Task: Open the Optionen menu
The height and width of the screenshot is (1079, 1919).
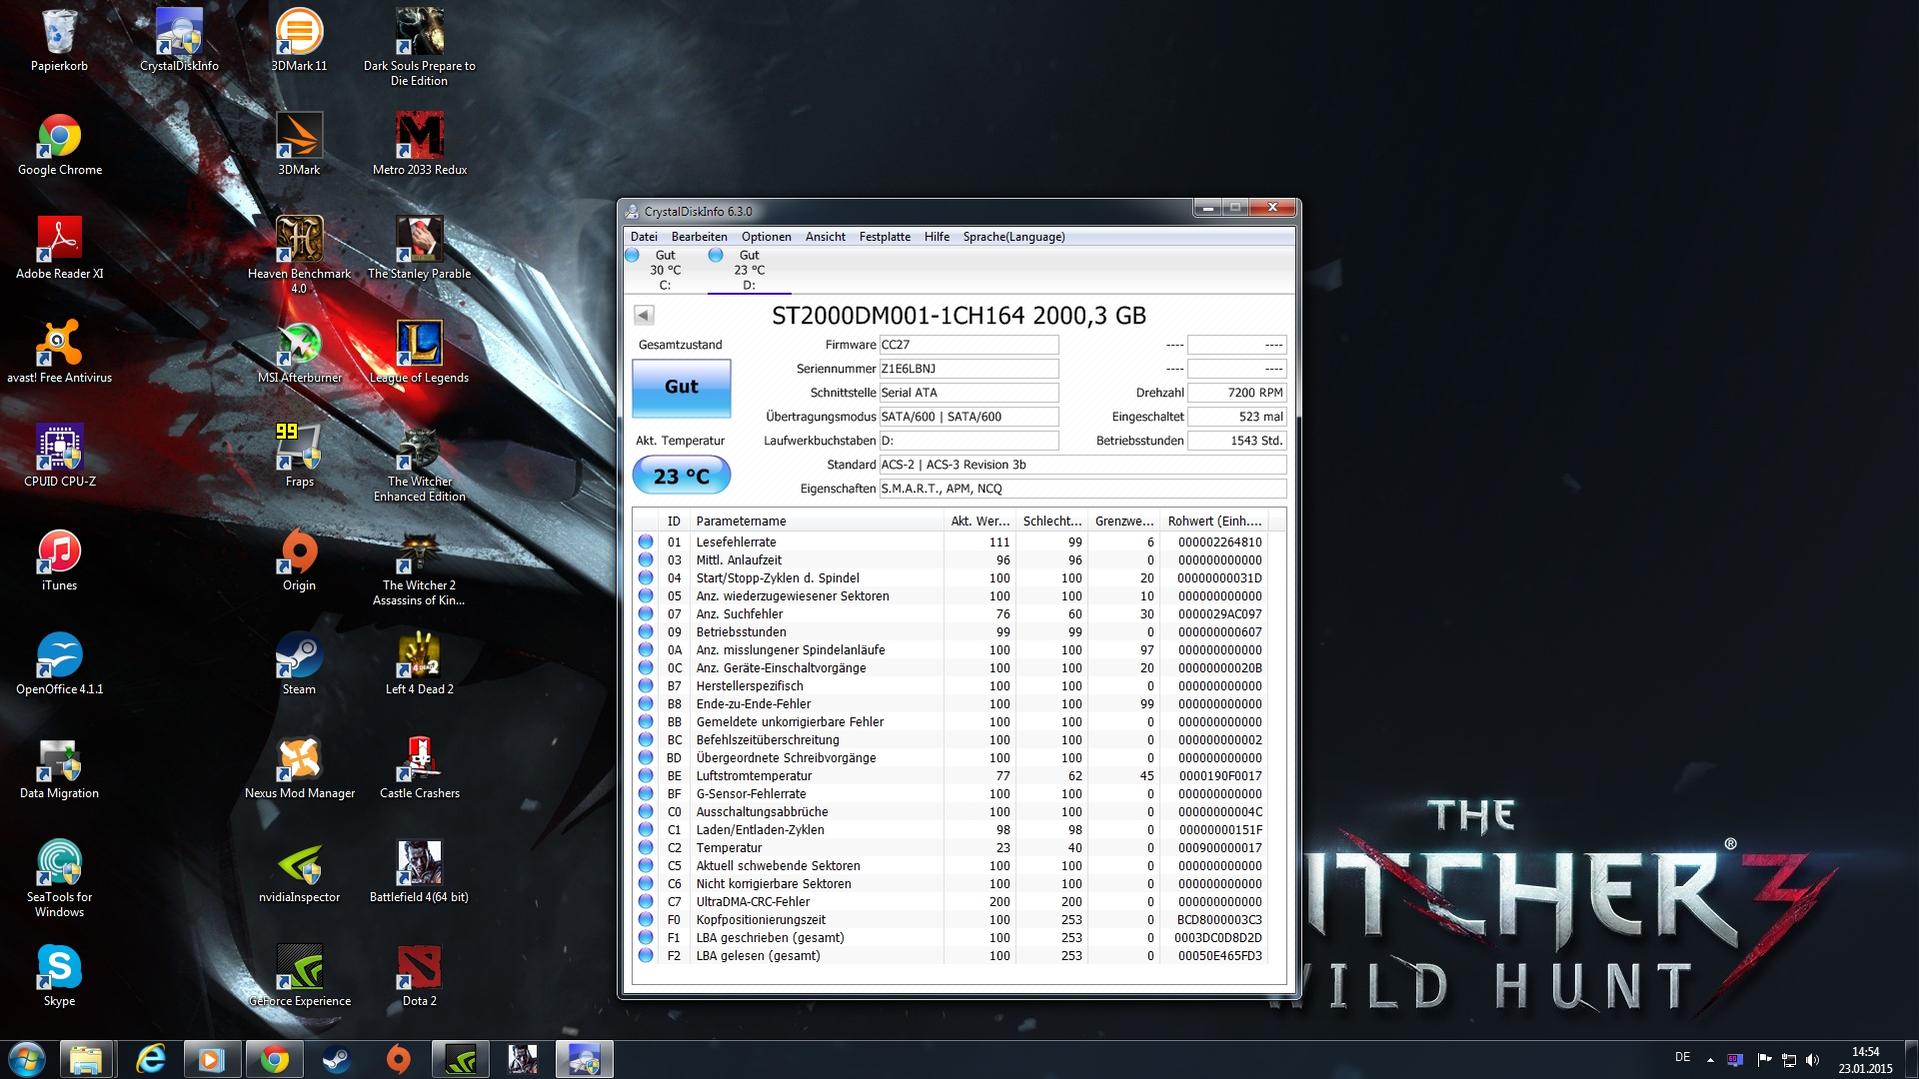Action: [x=766, y=237]
